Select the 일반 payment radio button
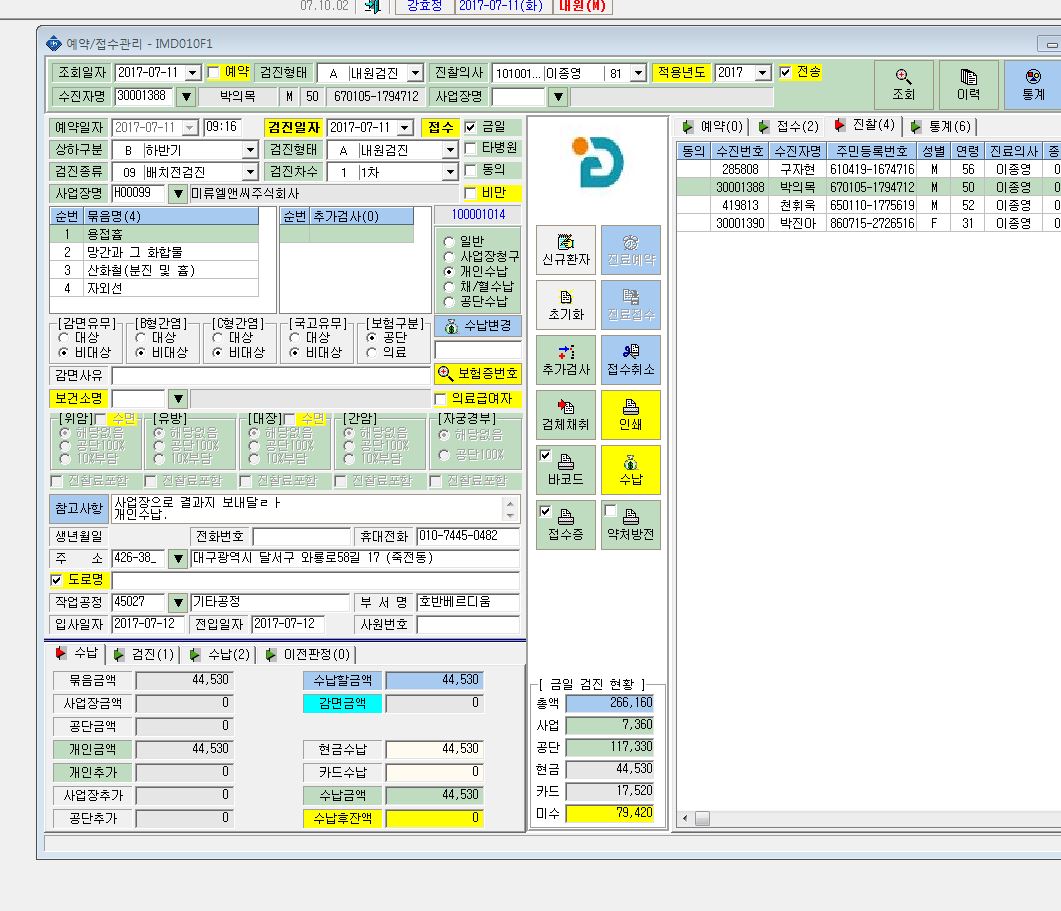 click(449, 242)
